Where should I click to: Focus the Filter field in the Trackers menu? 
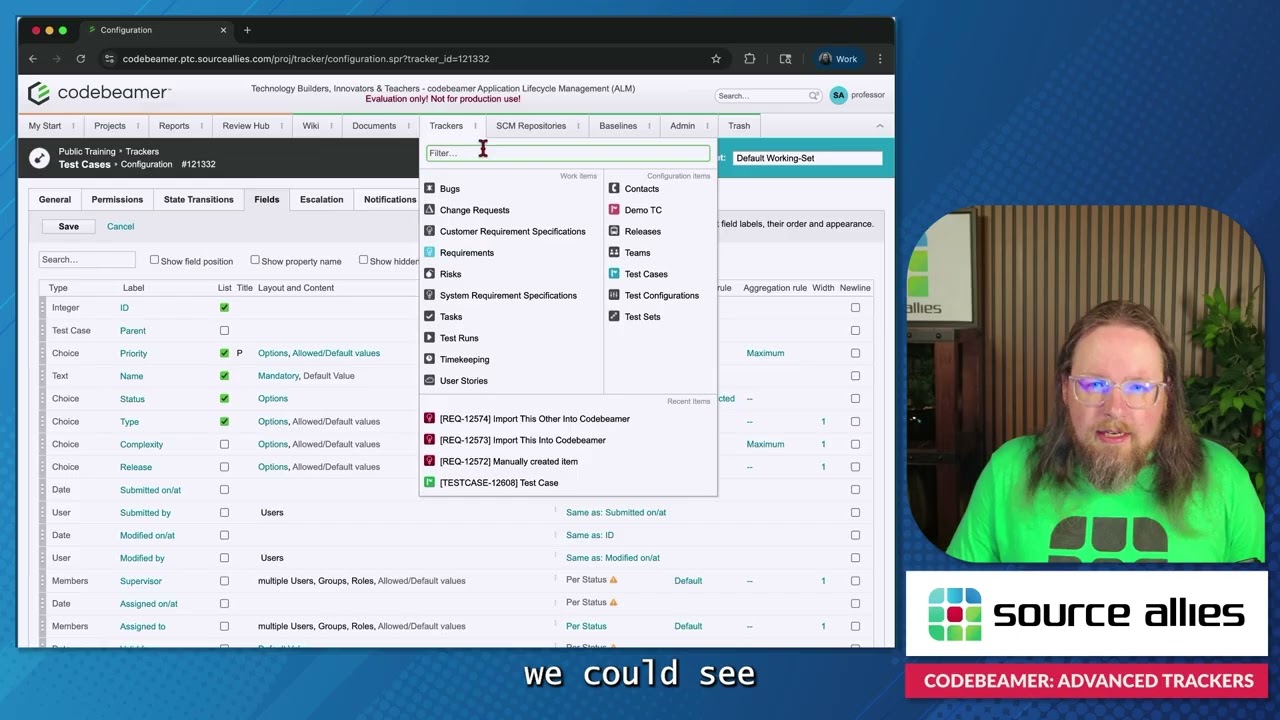point(568,153)
